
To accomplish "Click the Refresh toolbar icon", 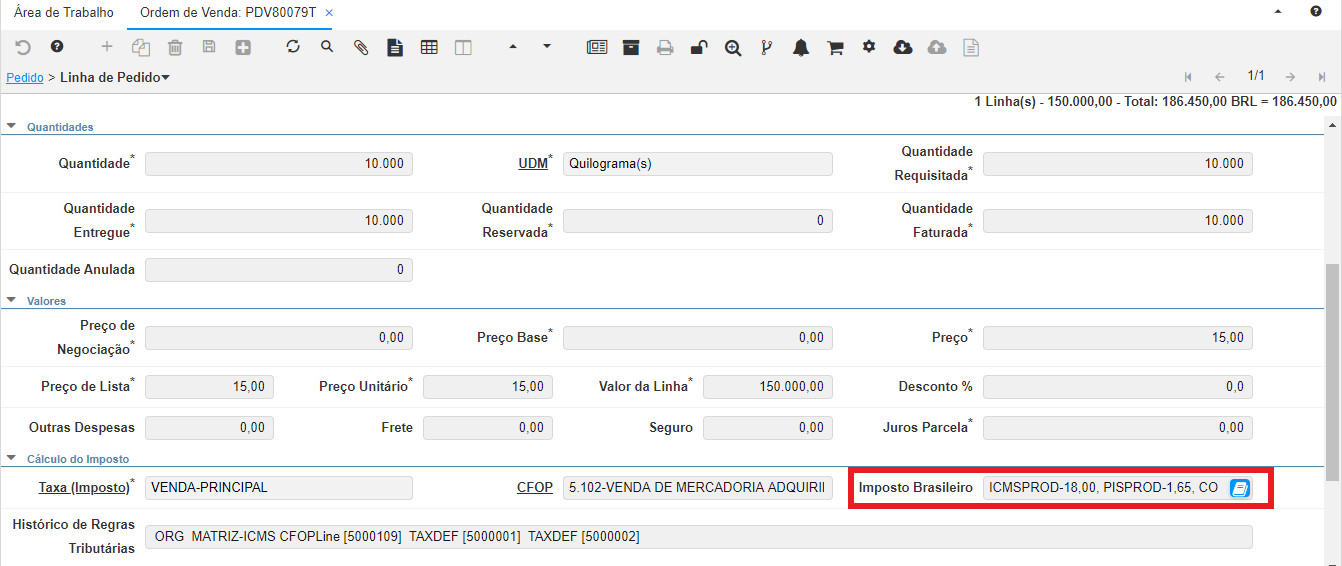I will pos(293,47).
